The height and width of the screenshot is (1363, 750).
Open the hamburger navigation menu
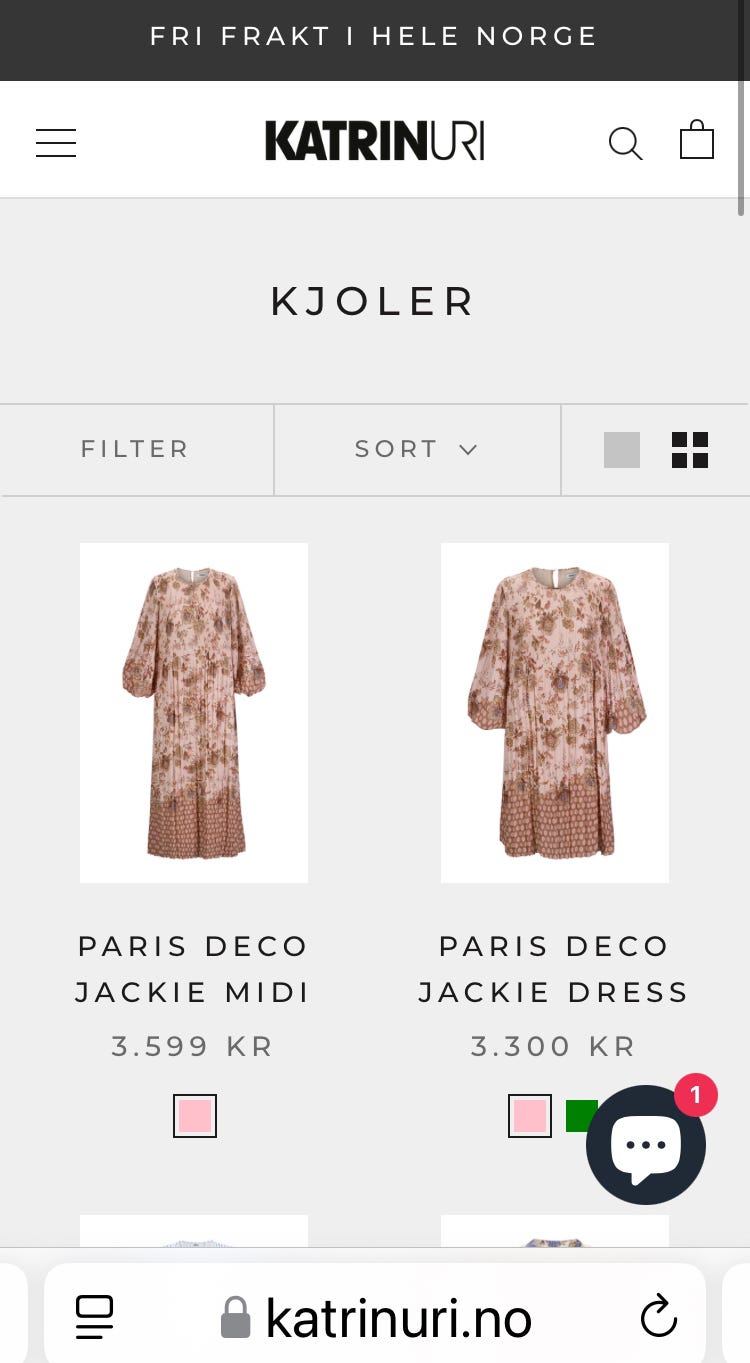56,142
